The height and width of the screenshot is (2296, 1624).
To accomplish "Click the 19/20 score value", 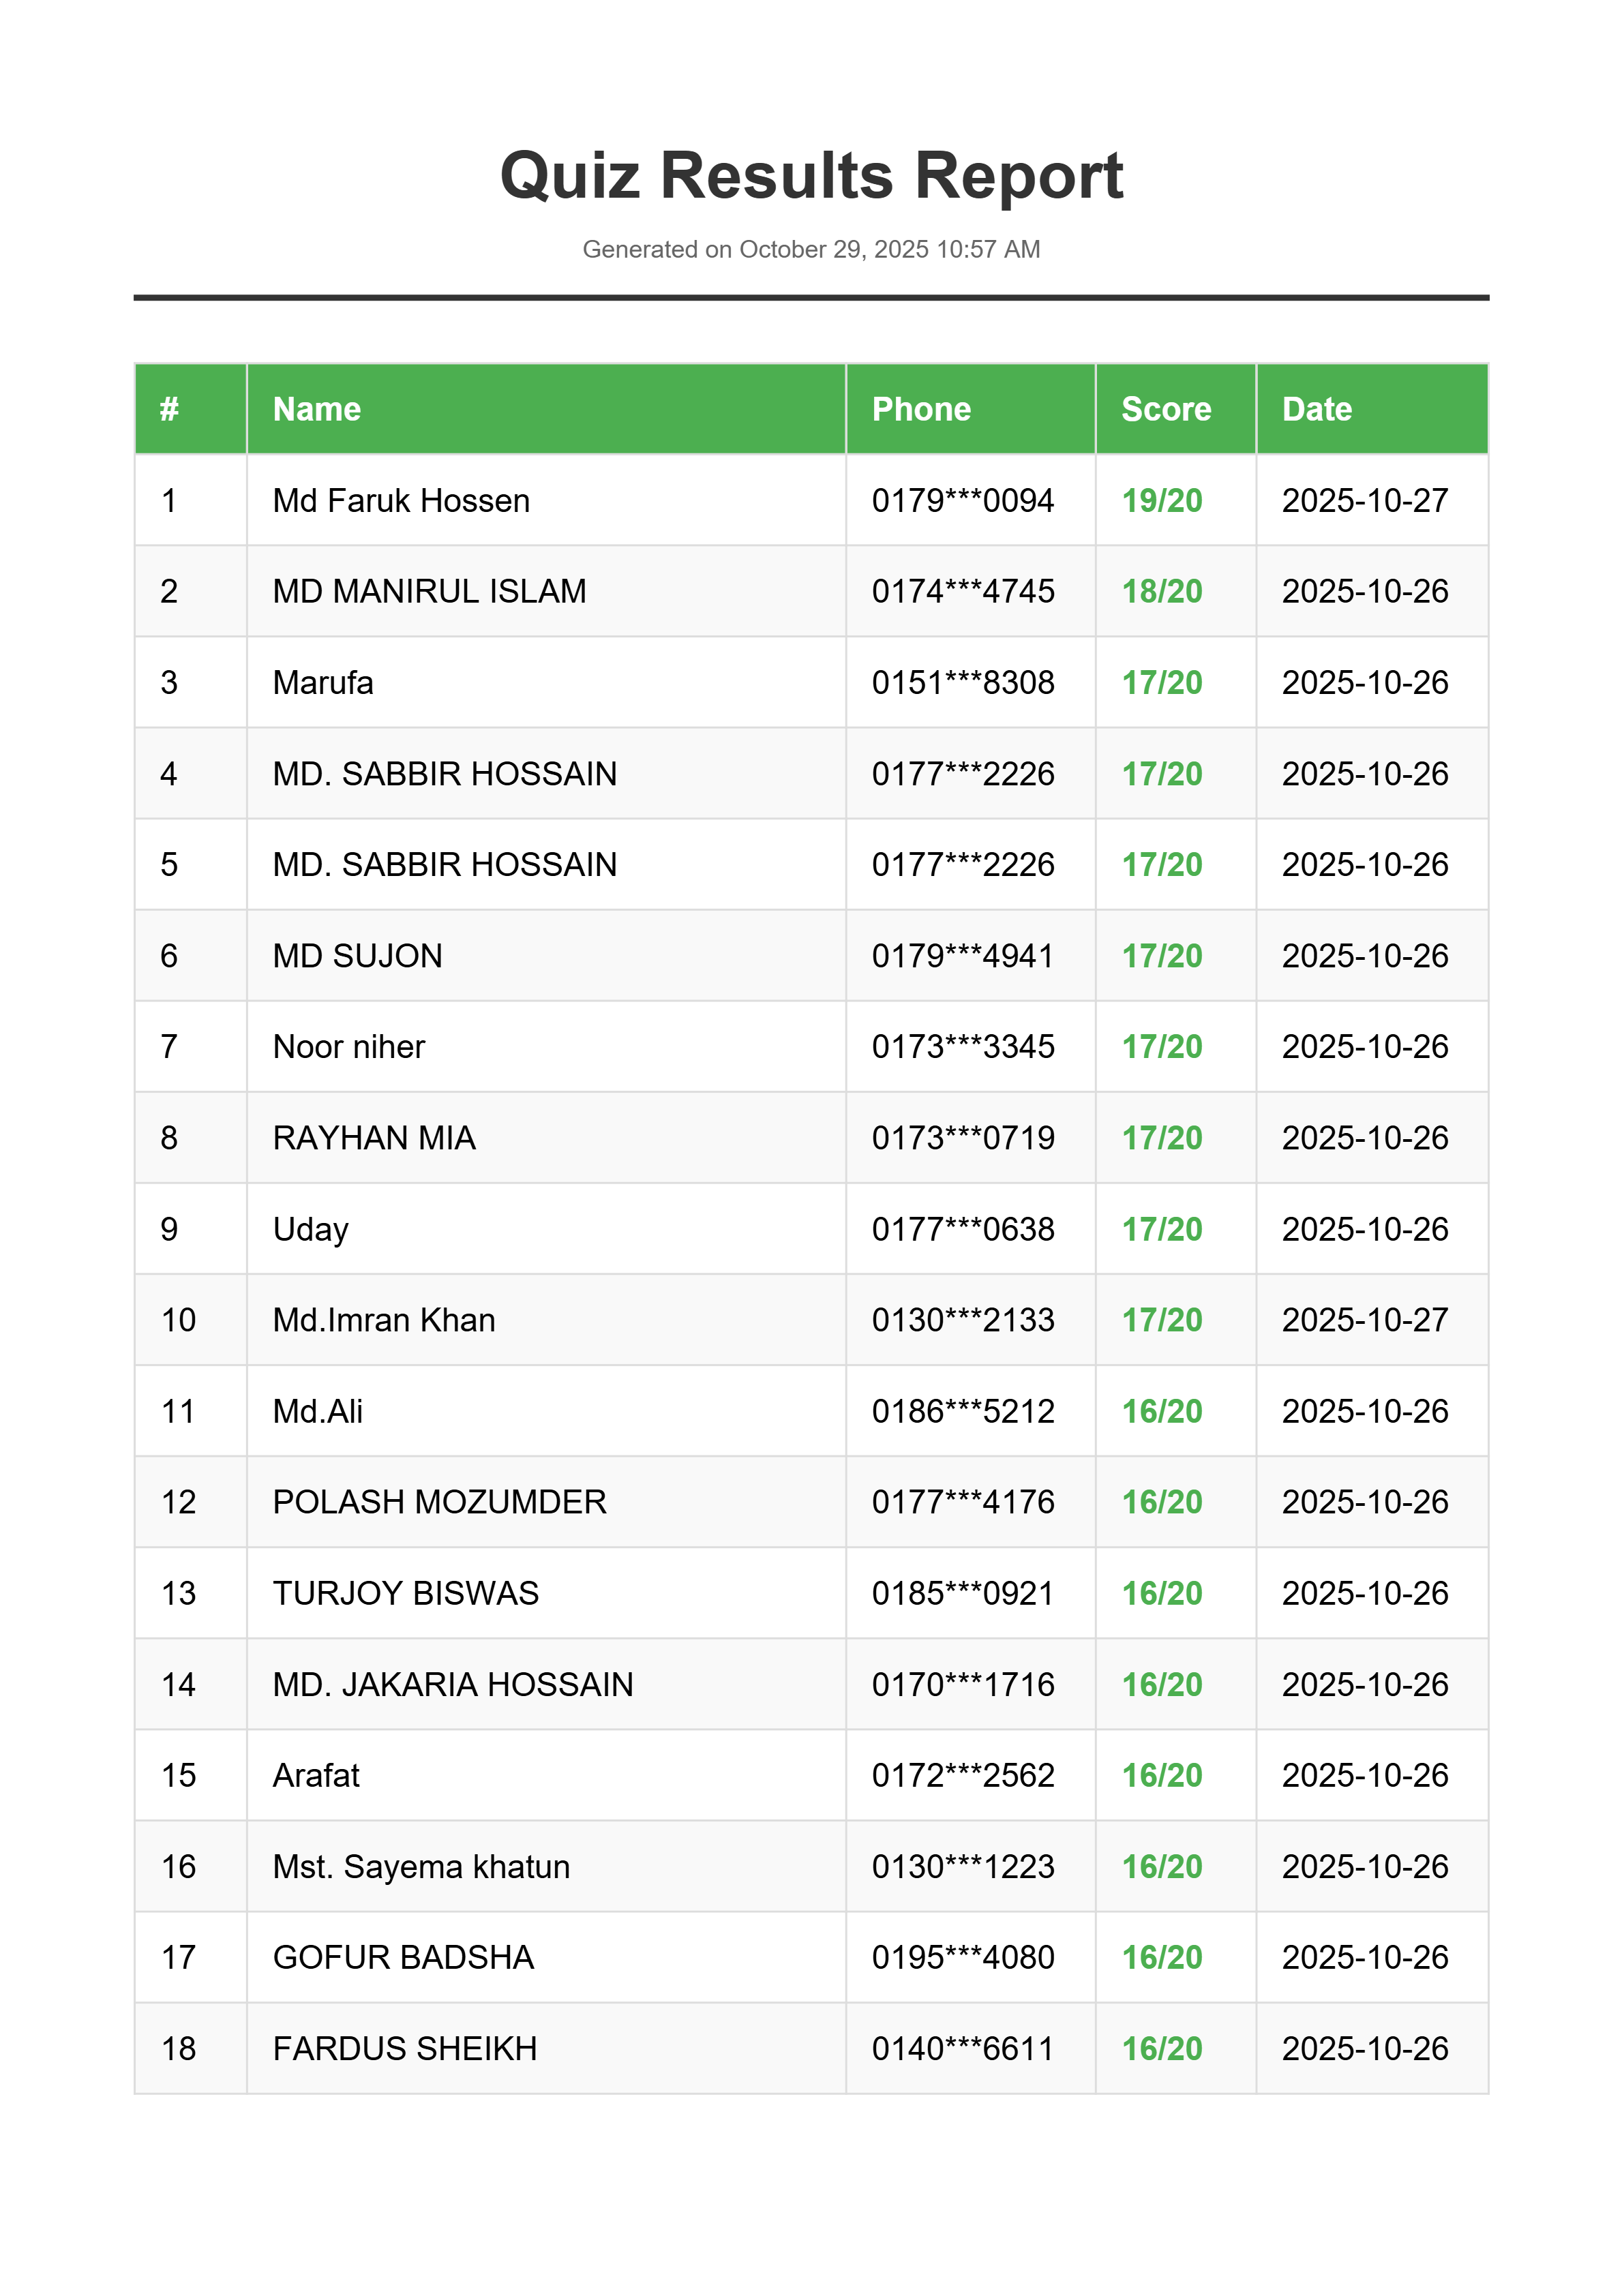I will coord(1162,500).
